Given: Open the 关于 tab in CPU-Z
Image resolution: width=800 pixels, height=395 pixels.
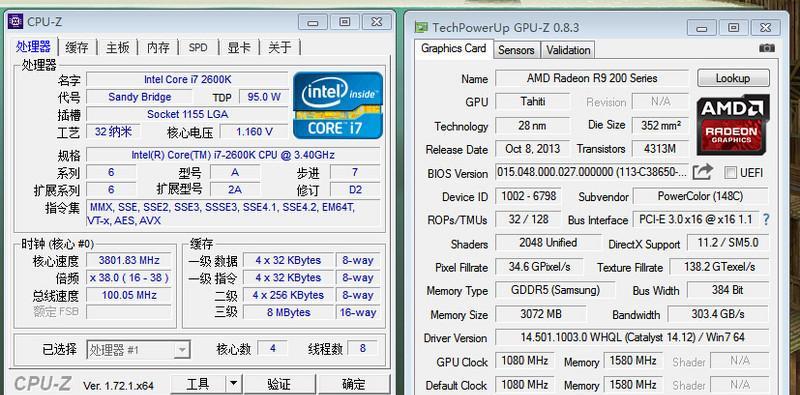Looking at the screenshot, I should click(280, 48).
